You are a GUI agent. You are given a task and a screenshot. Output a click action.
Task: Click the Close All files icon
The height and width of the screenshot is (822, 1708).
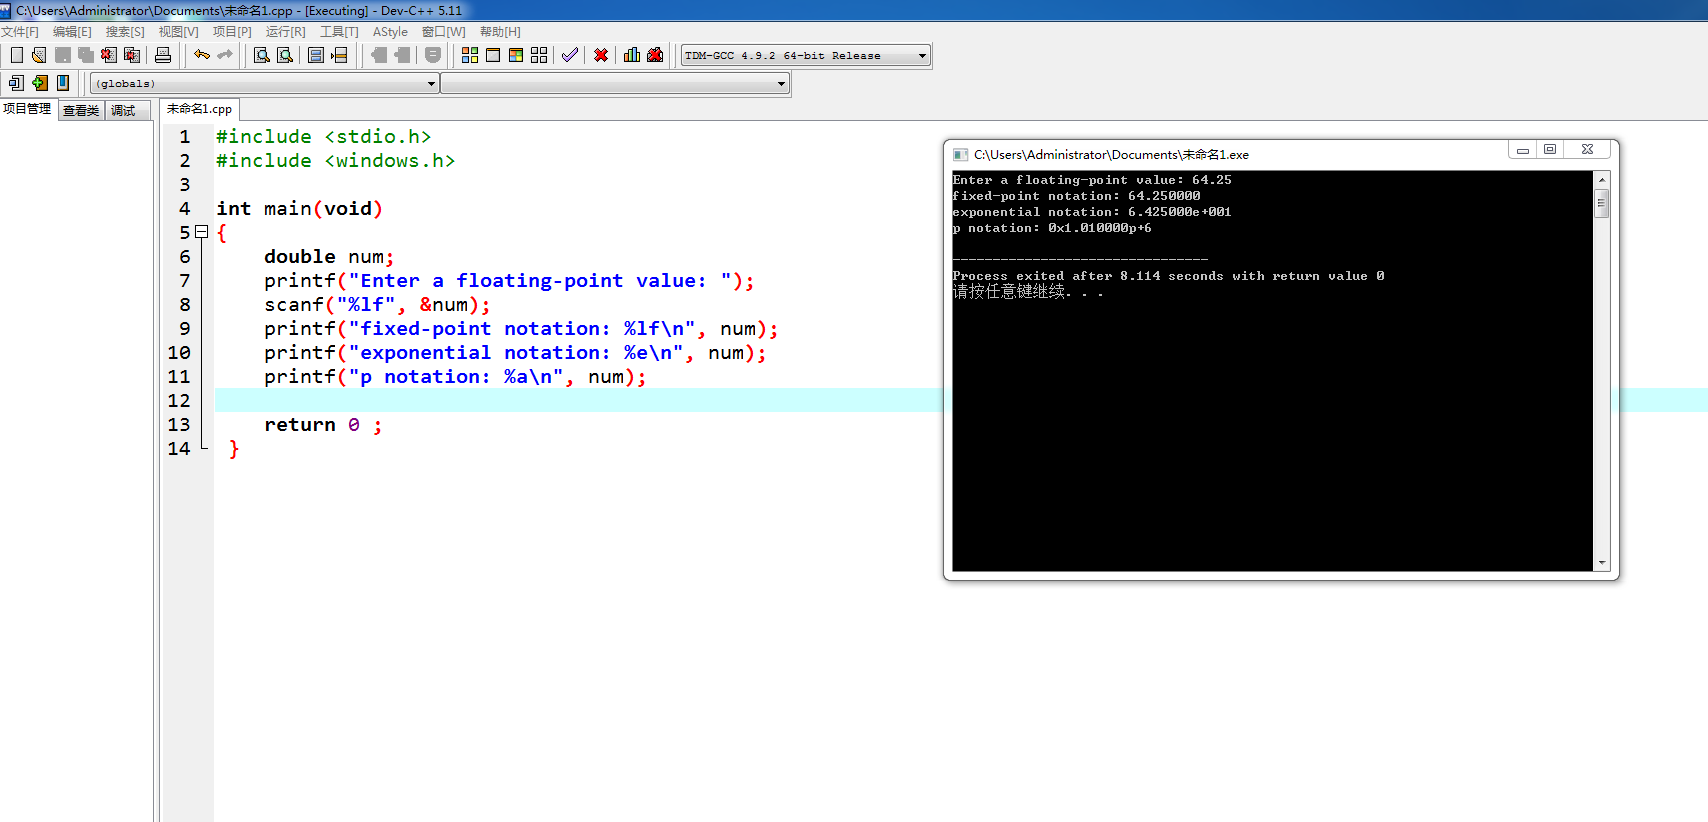pyautogui.click(x=131, y=55)
